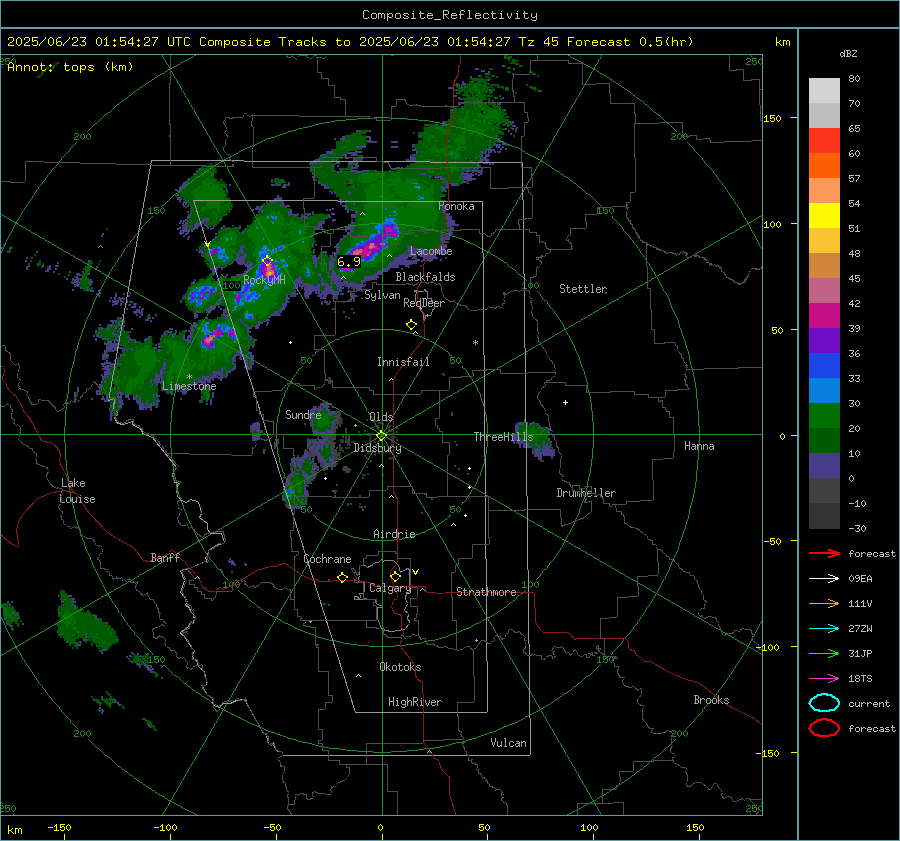Image resolution: width=900 pixels, height=841 pixels.
Task: Click the Calgary city label
Action: (x=390, y=588)
